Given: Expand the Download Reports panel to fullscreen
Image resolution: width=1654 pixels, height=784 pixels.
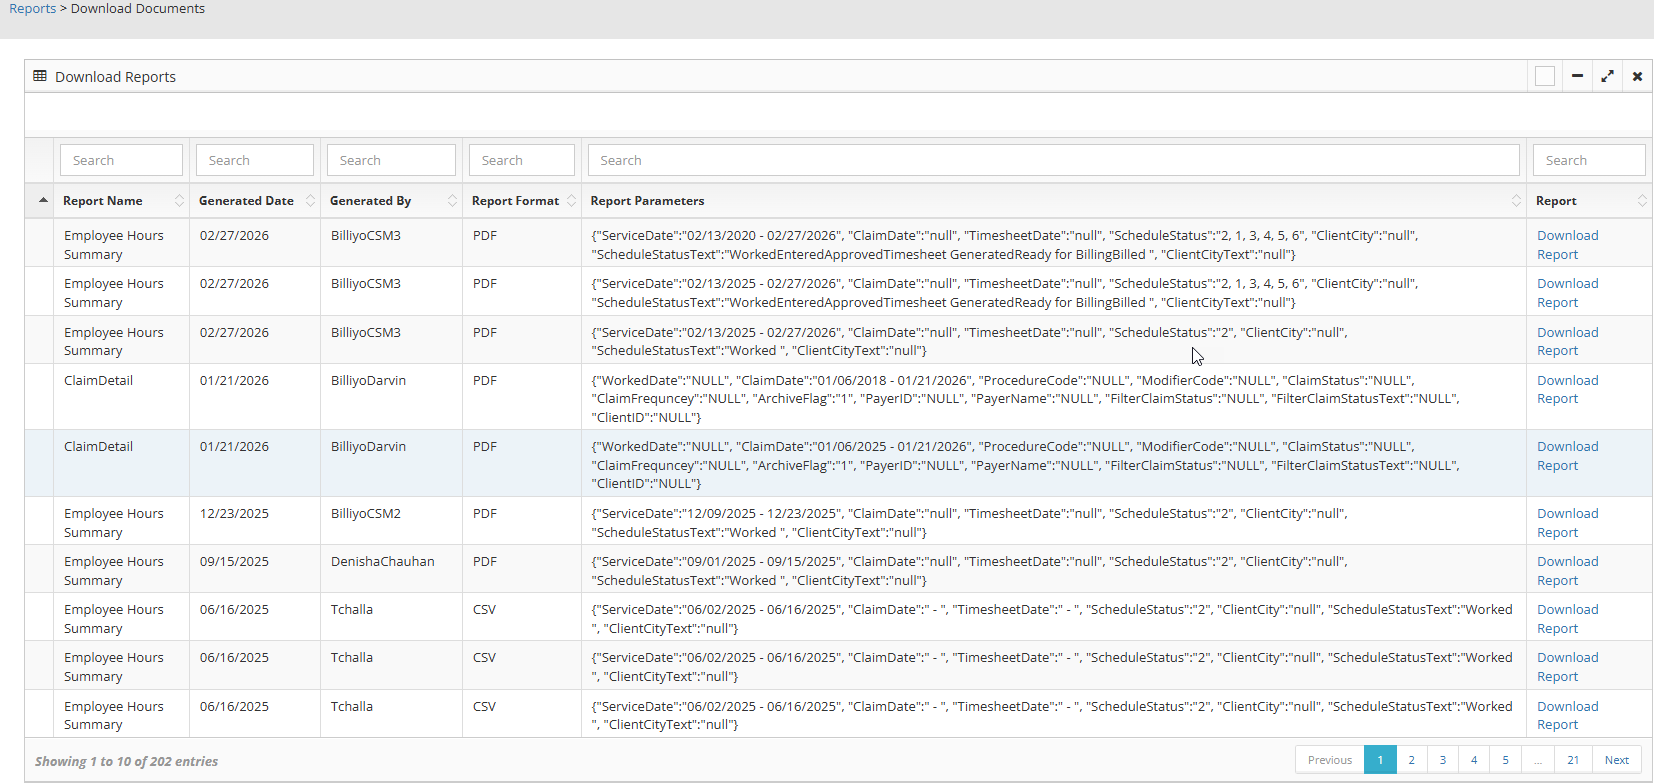Looking at the screenshot, I should click(x=1607, y=76).
